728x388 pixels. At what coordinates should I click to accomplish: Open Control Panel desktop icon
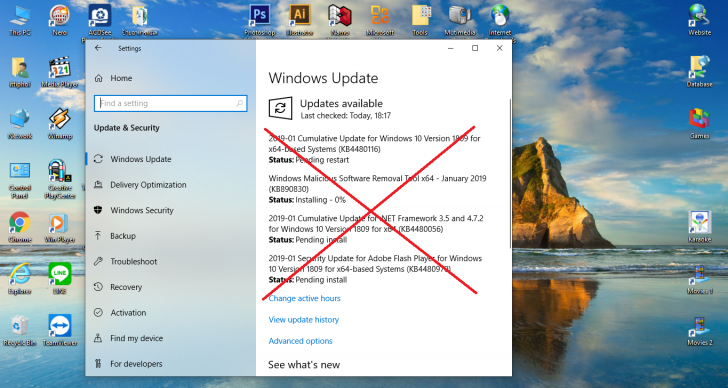(20, 179)
